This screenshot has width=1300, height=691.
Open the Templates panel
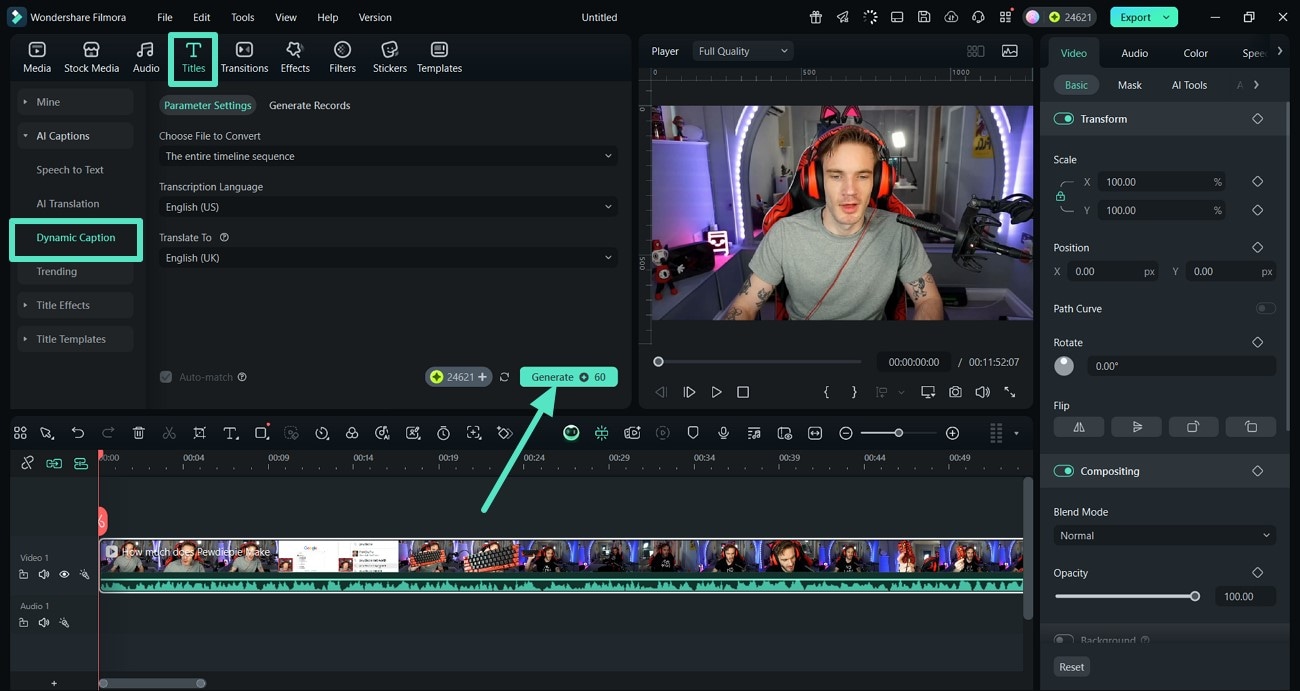point(439,57)
